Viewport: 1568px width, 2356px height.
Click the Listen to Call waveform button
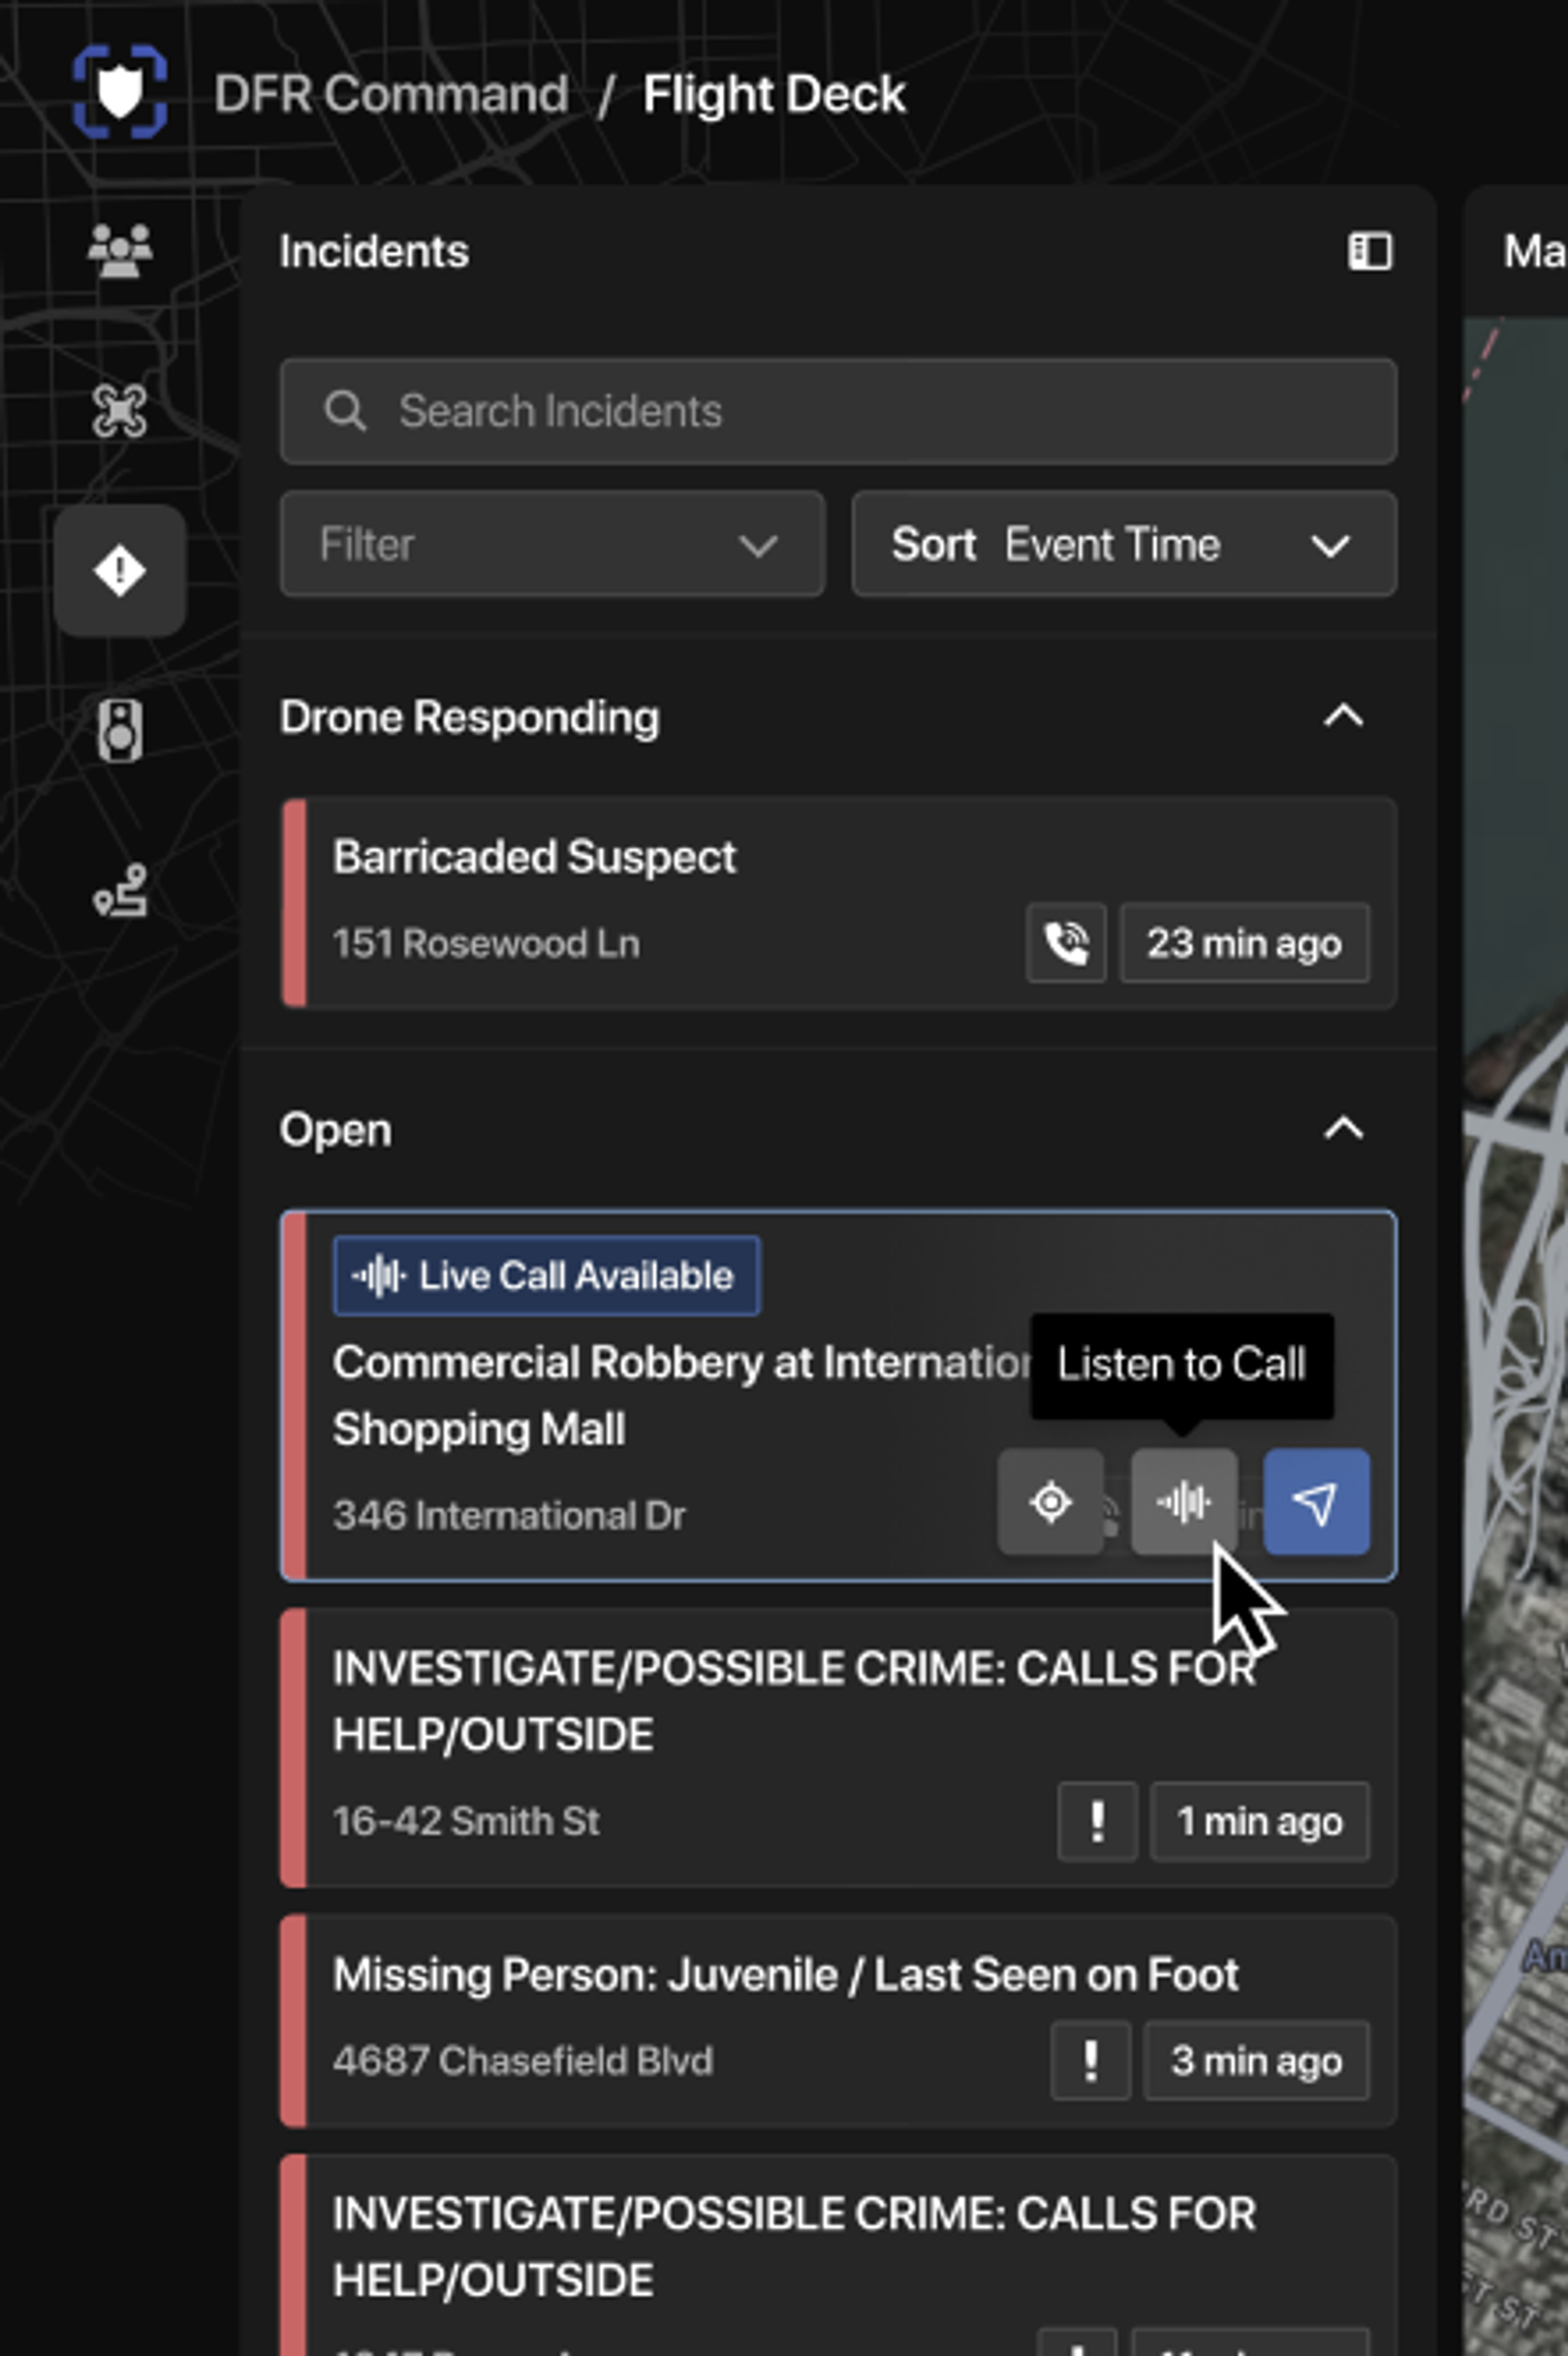(x=1184, y=1502)
